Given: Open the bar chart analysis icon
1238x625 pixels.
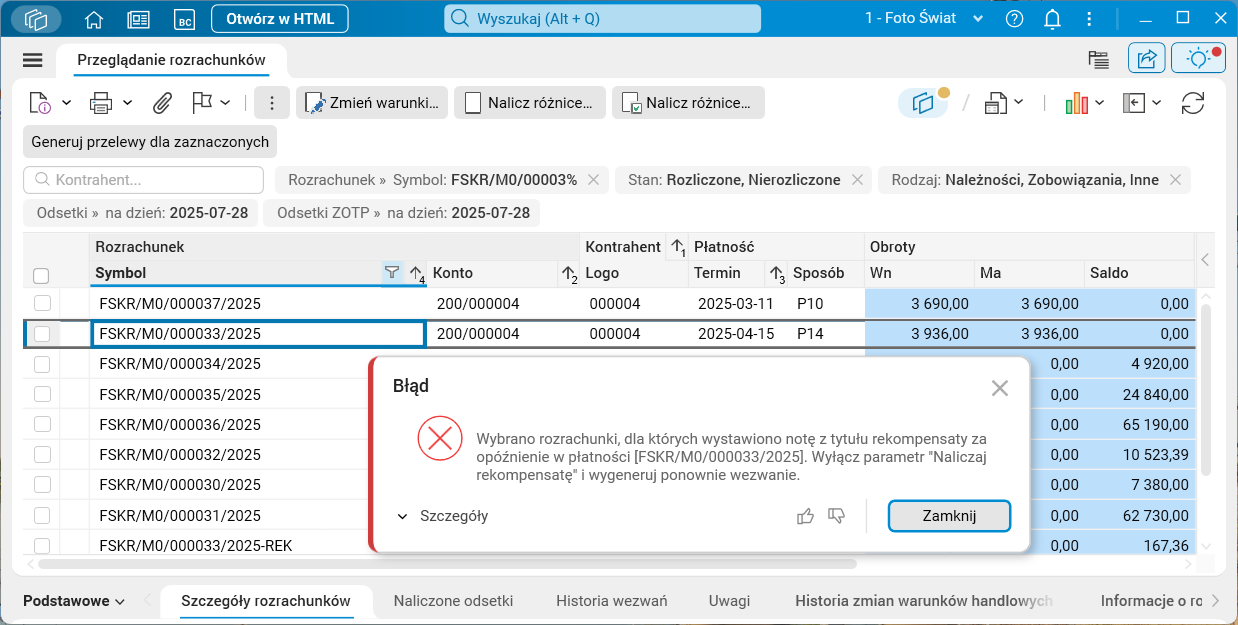Looking at the screenshot, I should pos(1079,102).
